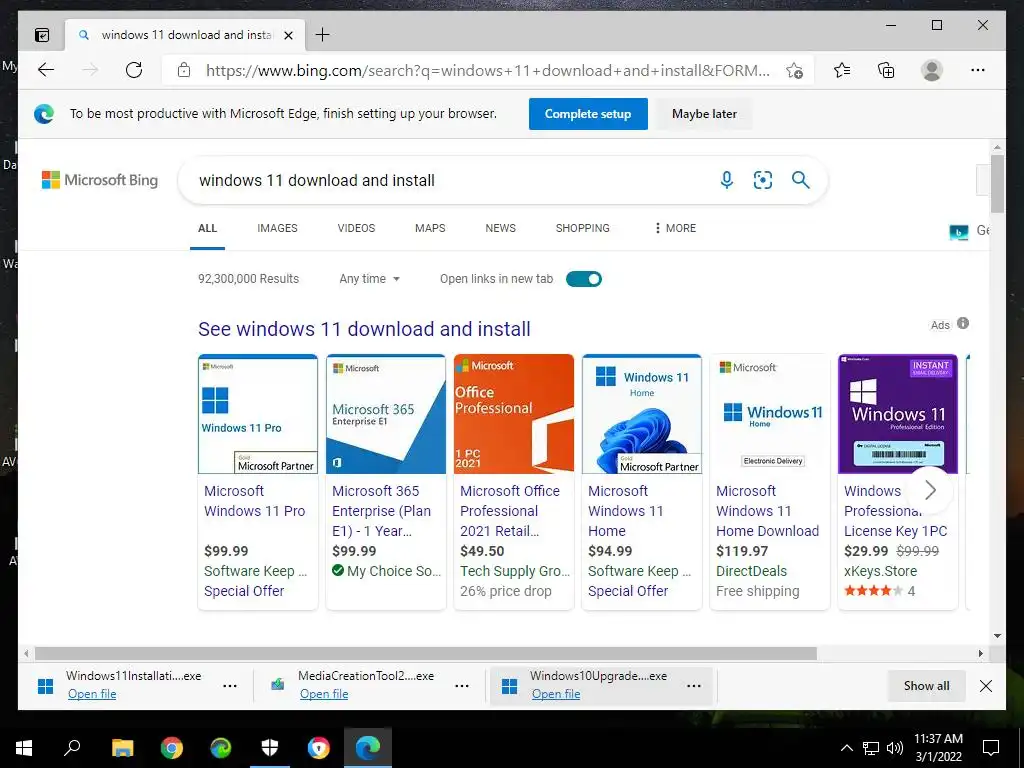The height and width of the screenshot is (768, 1024).
Task: Search by voice microphone icon
Action: click(x=726, y=180)
